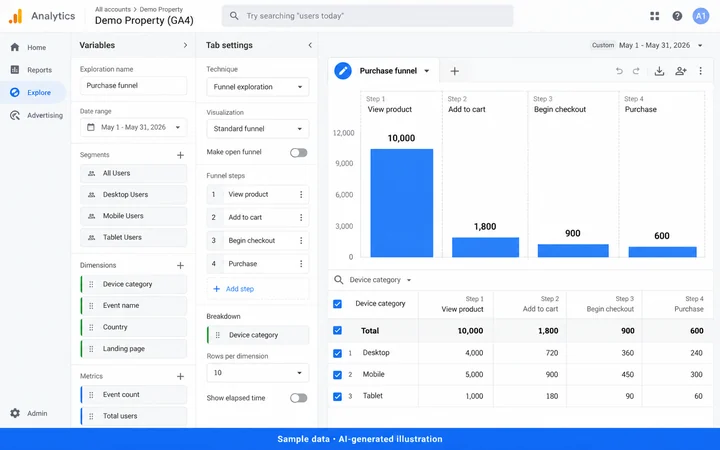The width and height of the screenshot is (720, 450).
Task: Toggle the Make open funnel switch
Action: [x=298, y=152]
